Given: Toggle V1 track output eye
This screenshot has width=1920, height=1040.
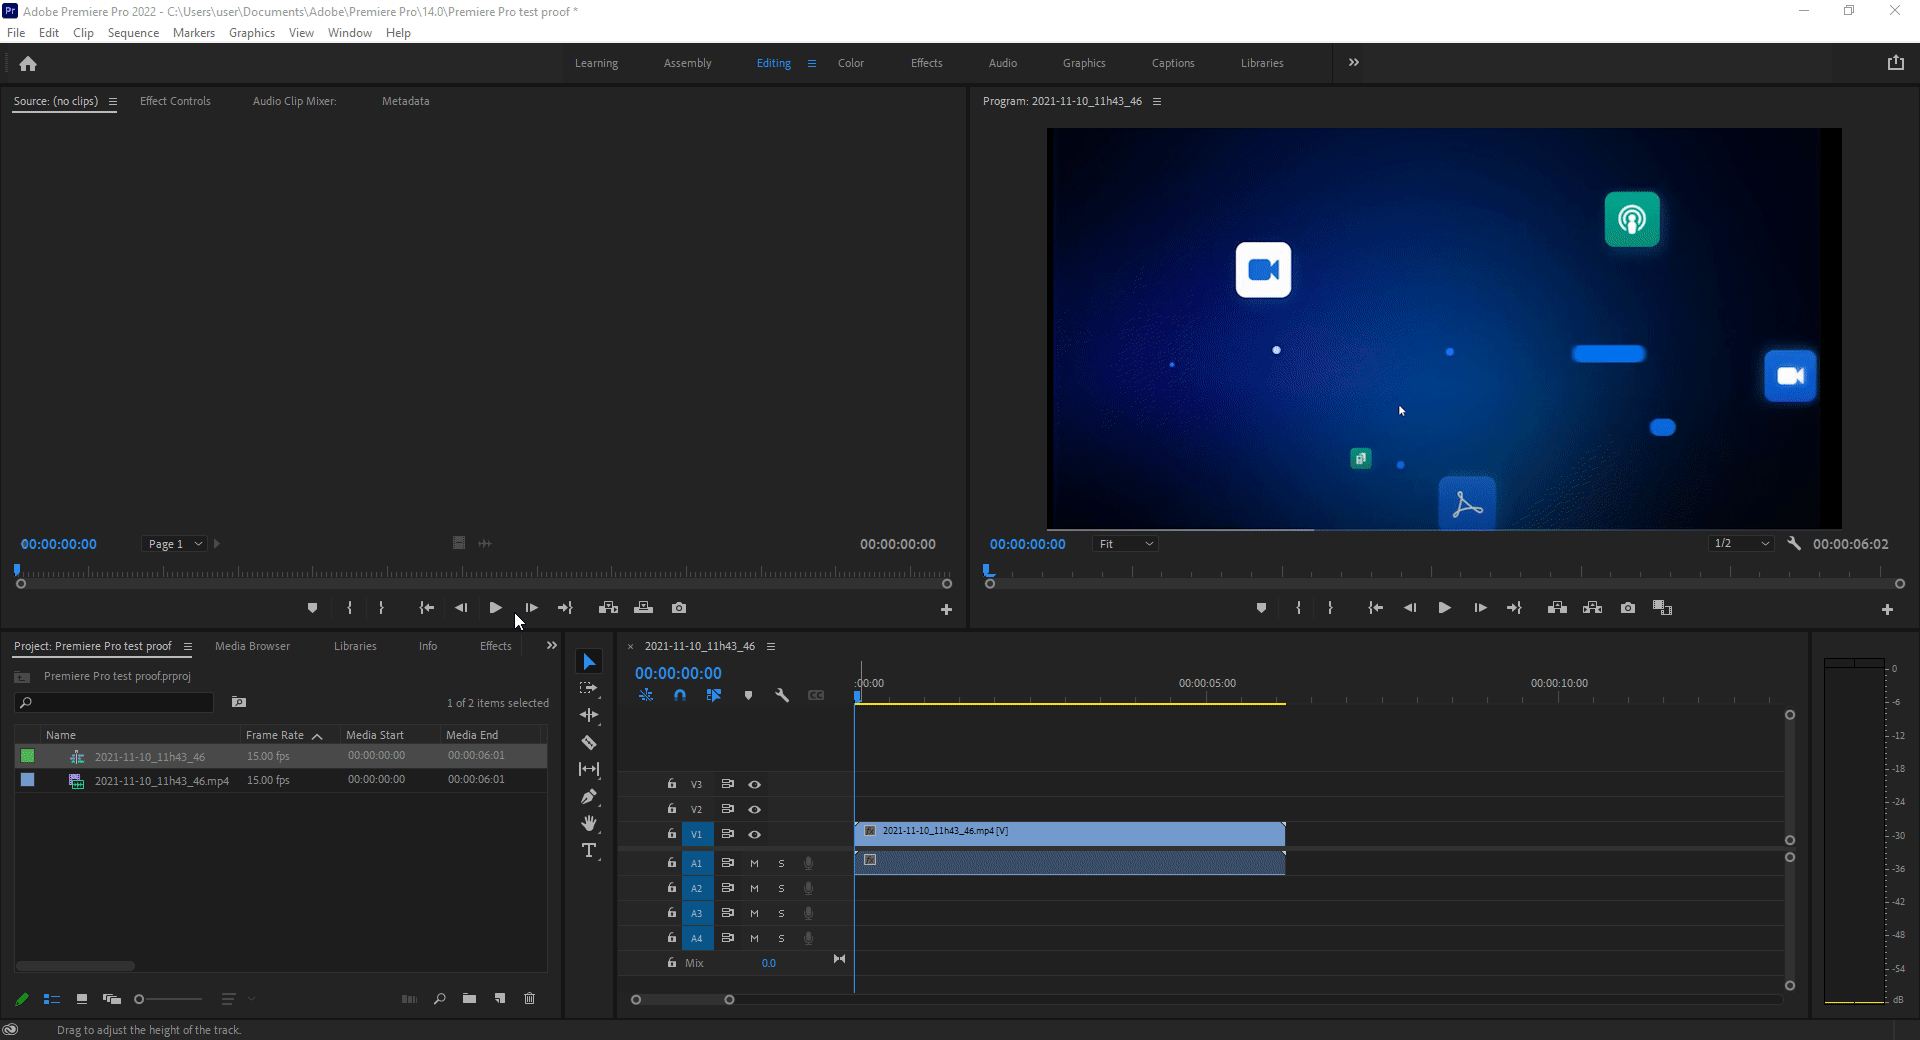Looking at the screenshot, I should coord(755,834).
